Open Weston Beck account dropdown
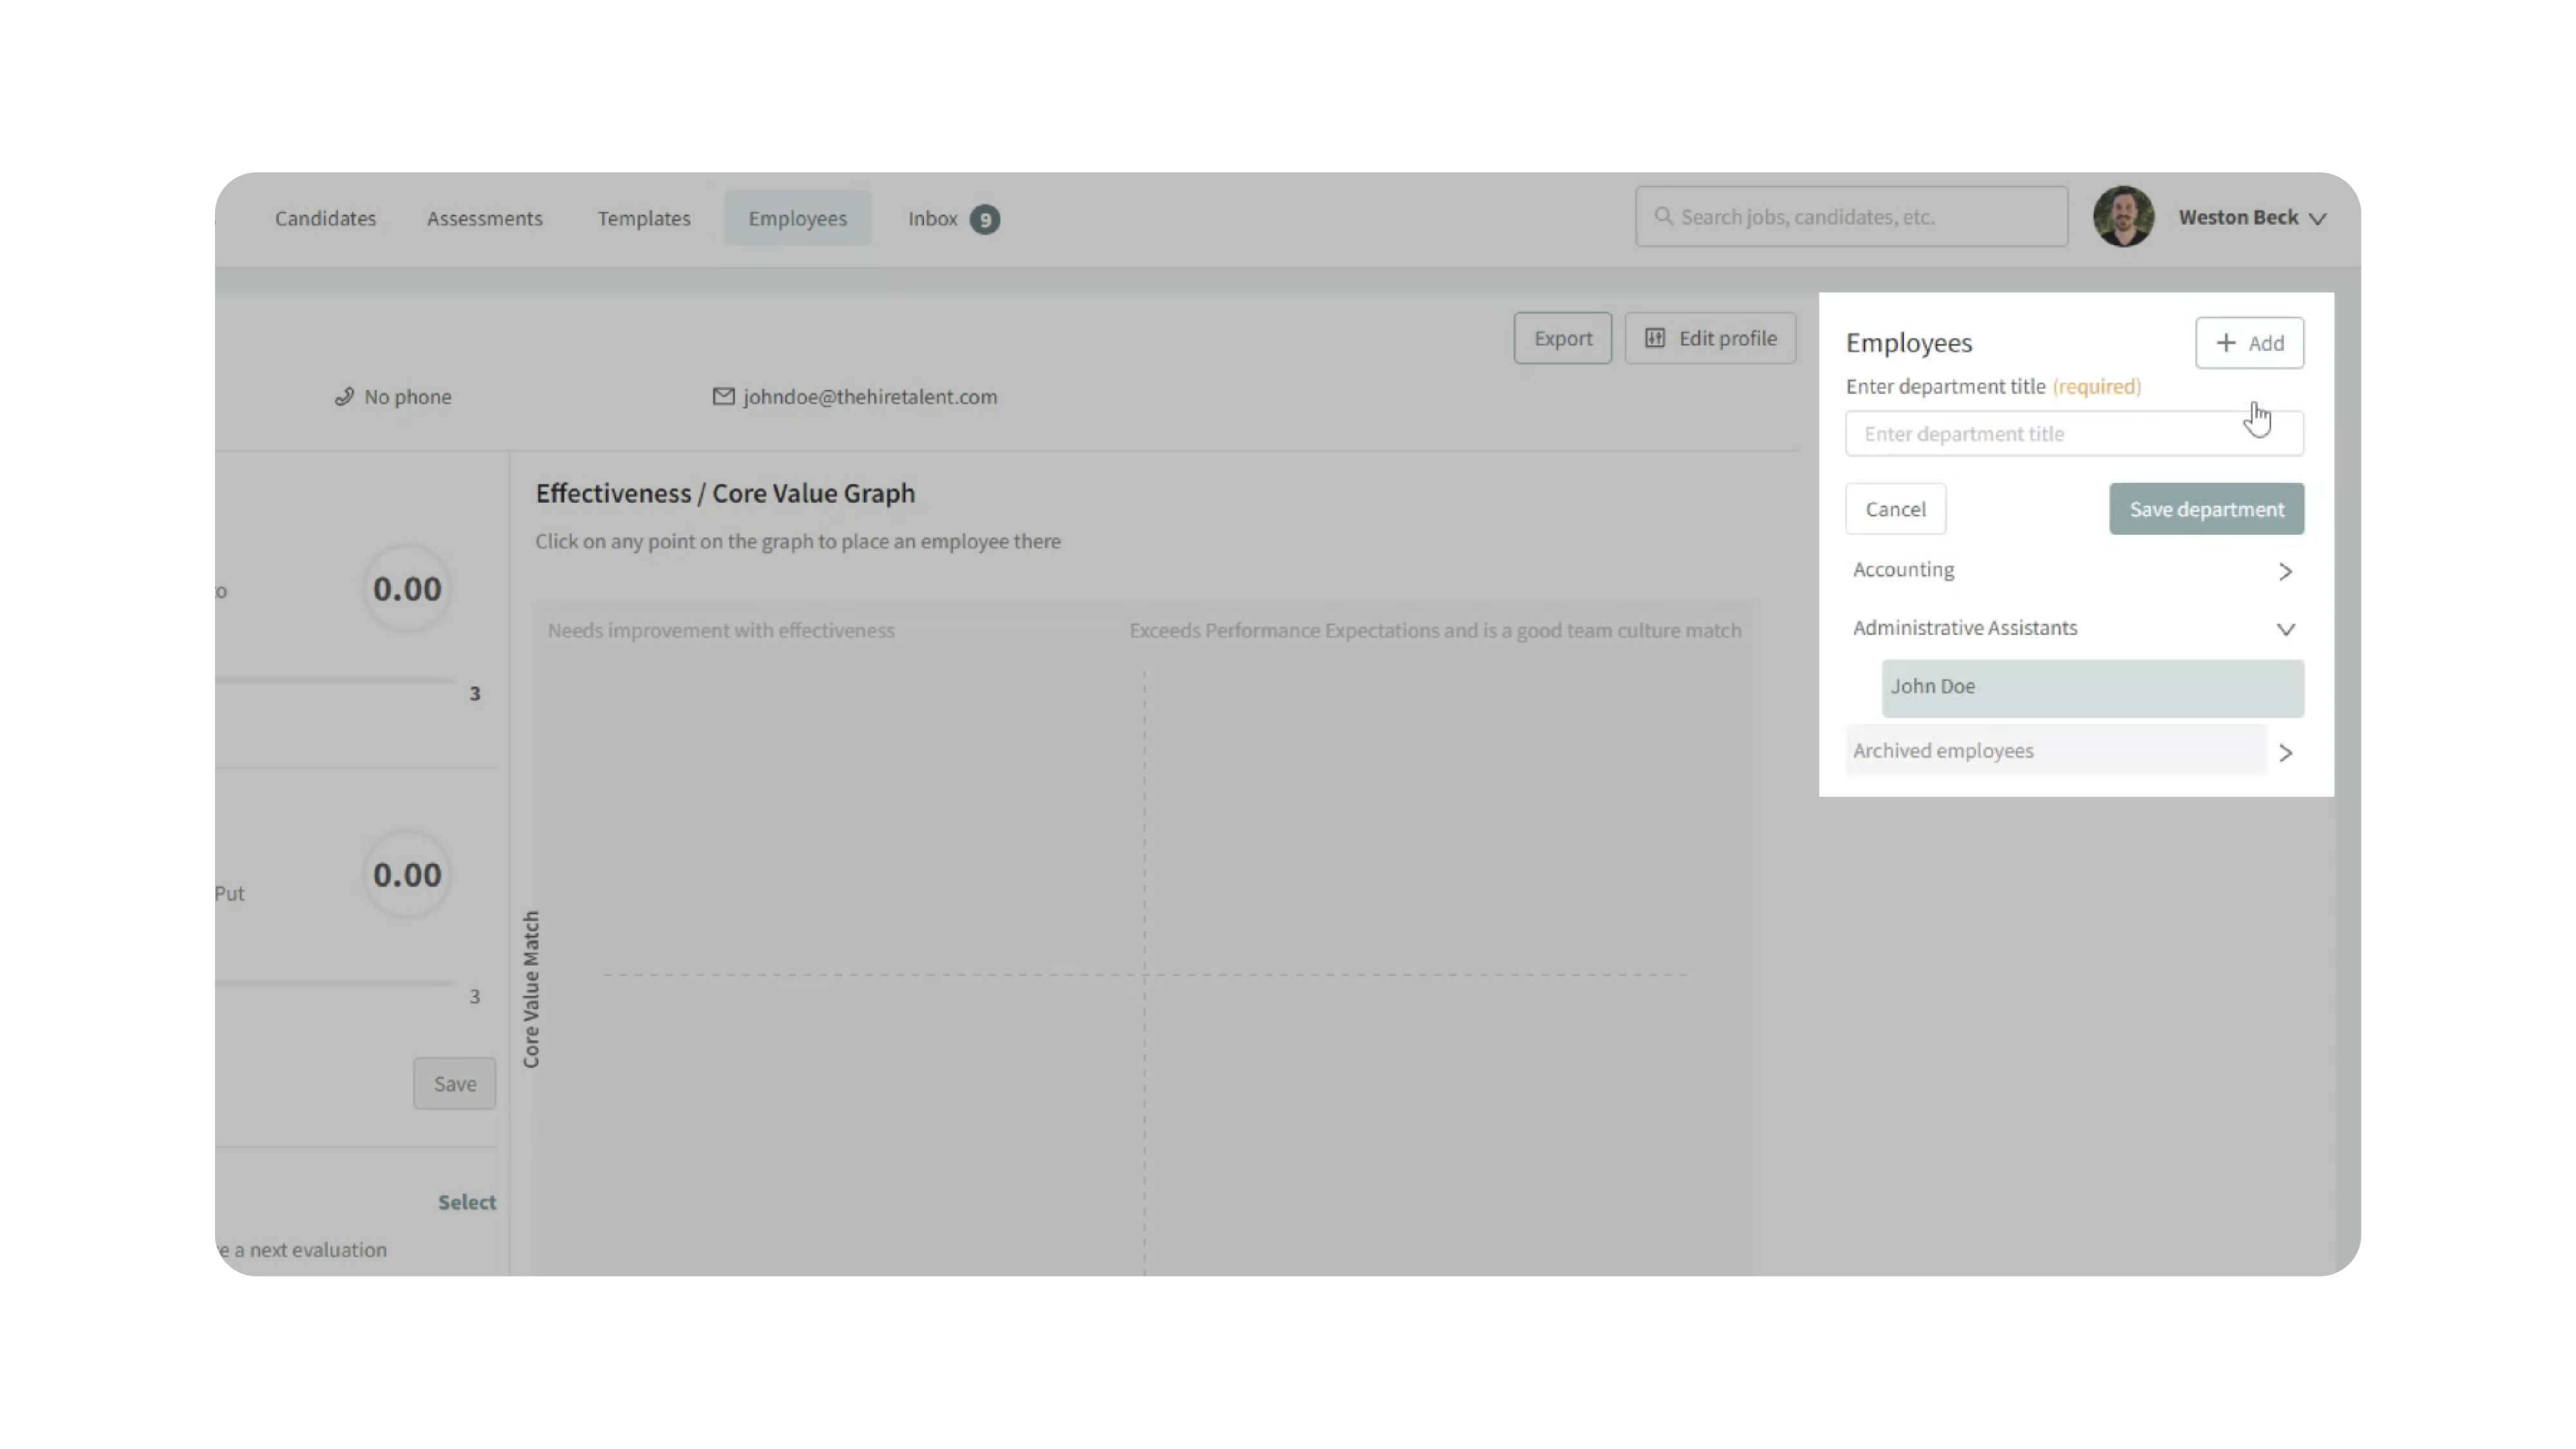 [x=2317, y=218]
